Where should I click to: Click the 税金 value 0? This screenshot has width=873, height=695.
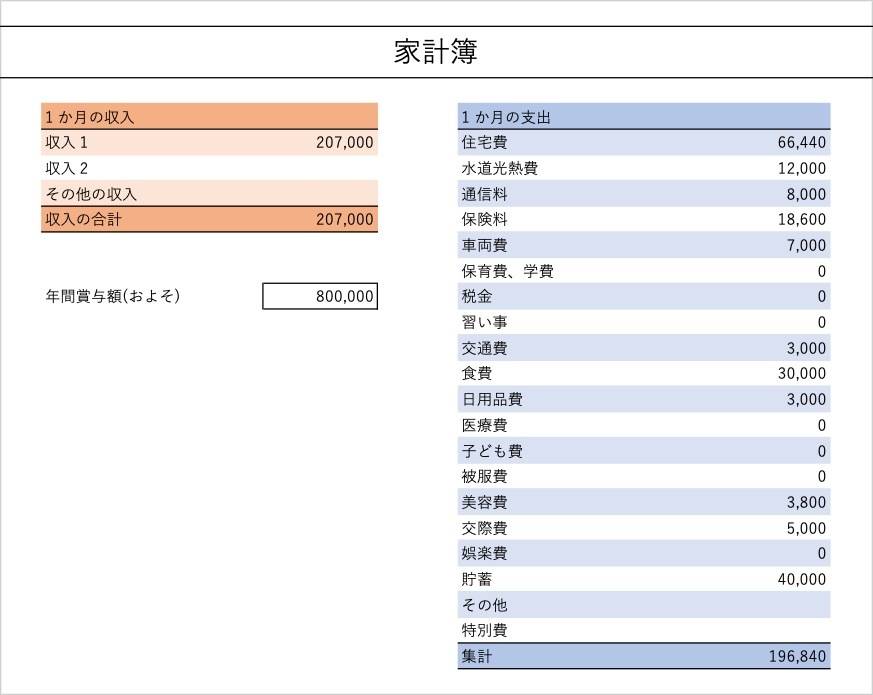[x=822, y=296]
